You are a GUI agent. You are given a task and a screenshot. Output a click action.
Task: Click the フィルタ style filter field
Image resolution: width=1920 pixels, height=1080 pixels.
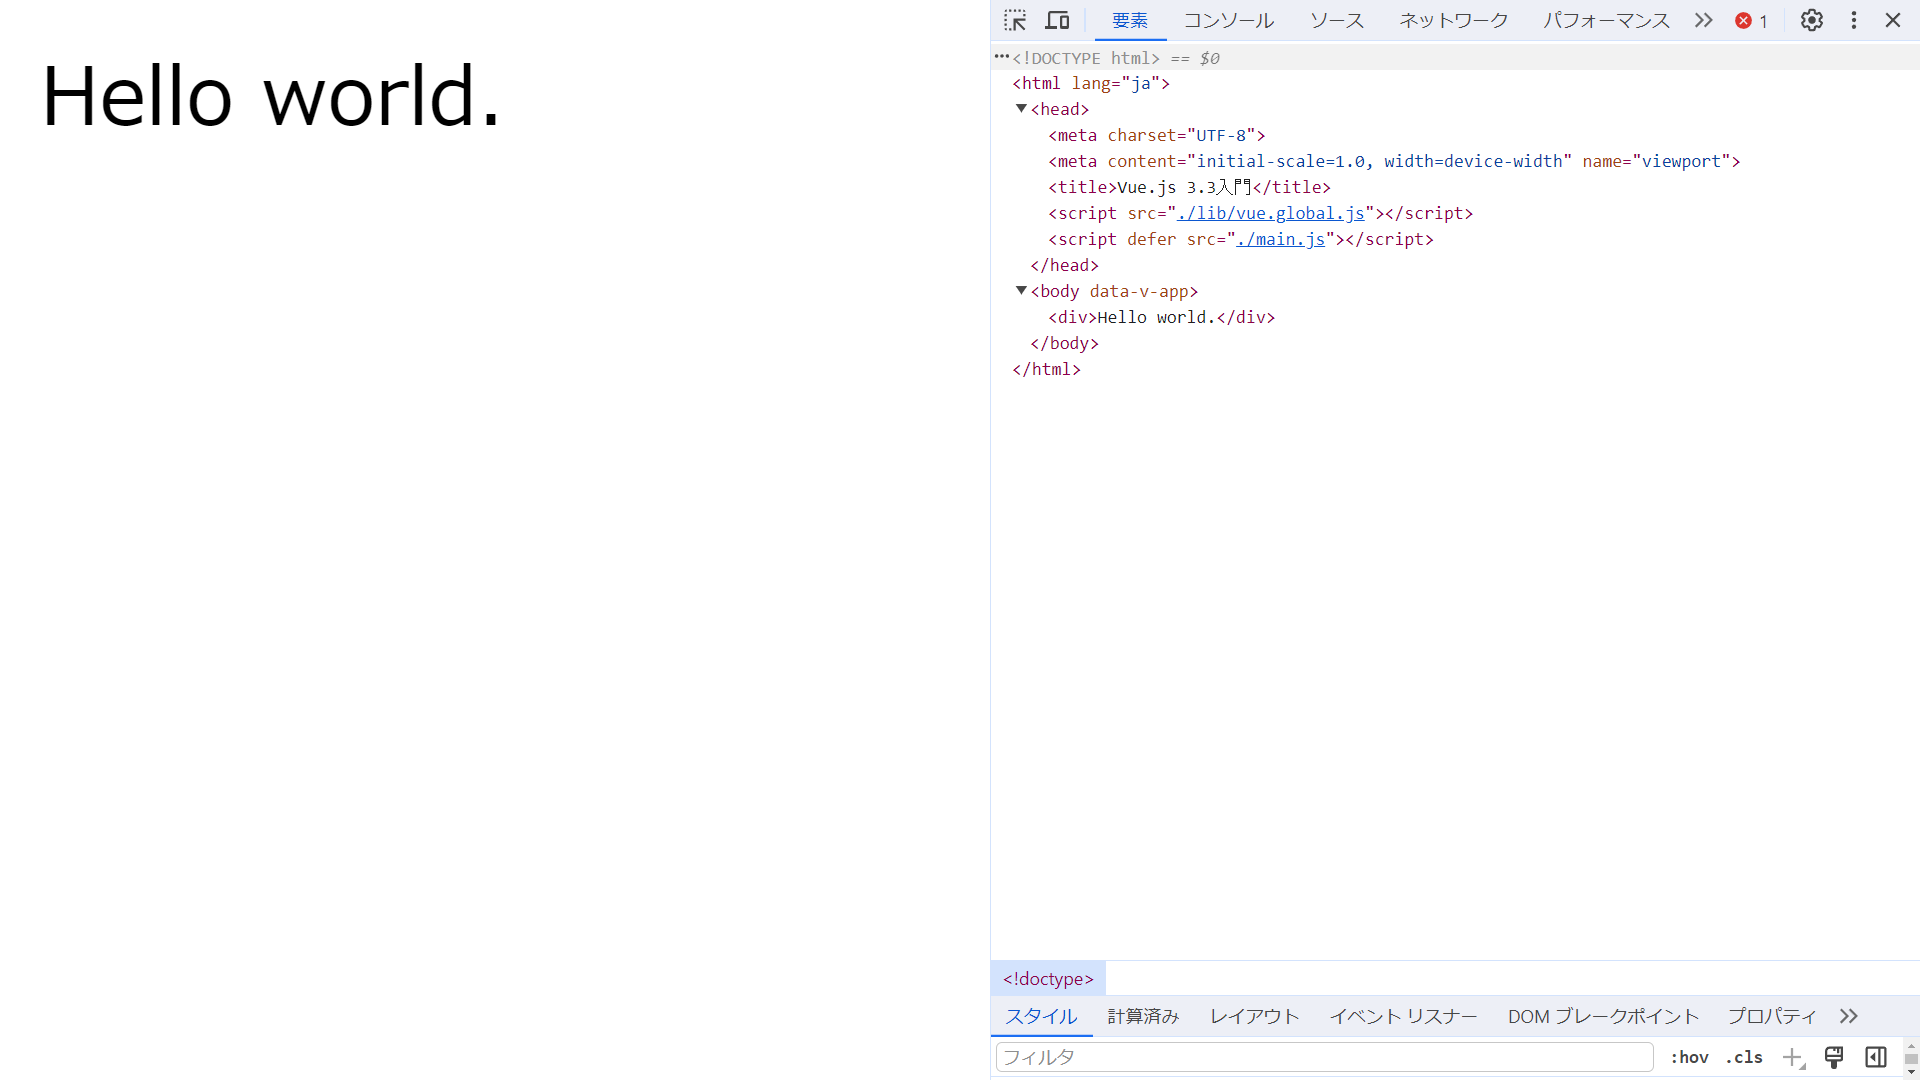(1324, 1057)
